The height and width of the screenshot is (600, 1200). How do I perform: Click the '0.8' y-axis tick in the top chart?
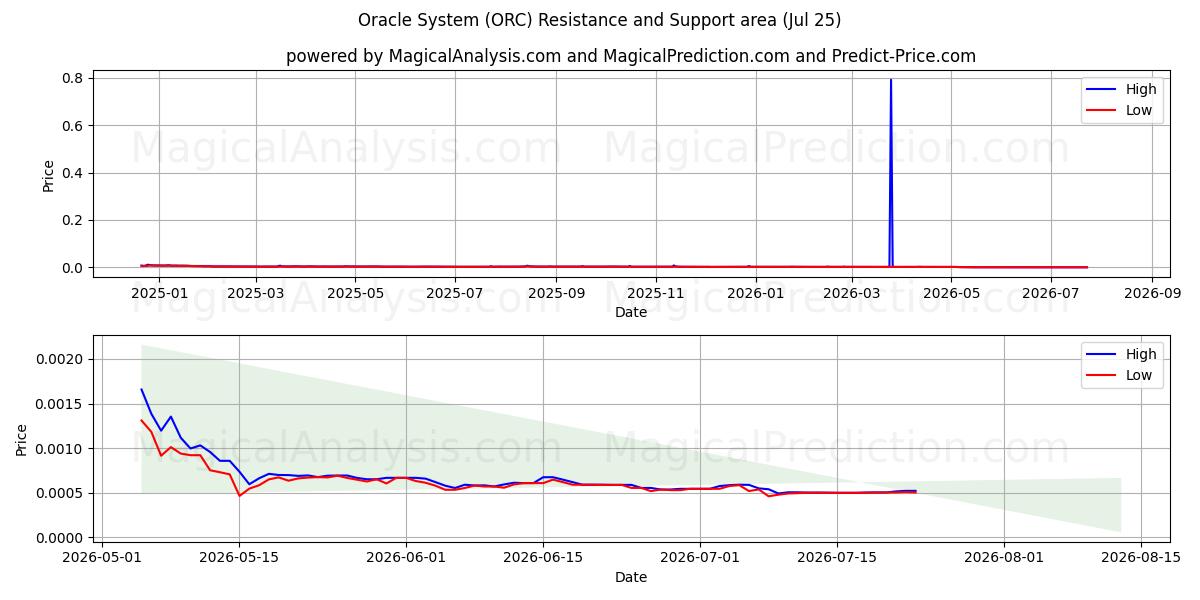pos(75,78)
